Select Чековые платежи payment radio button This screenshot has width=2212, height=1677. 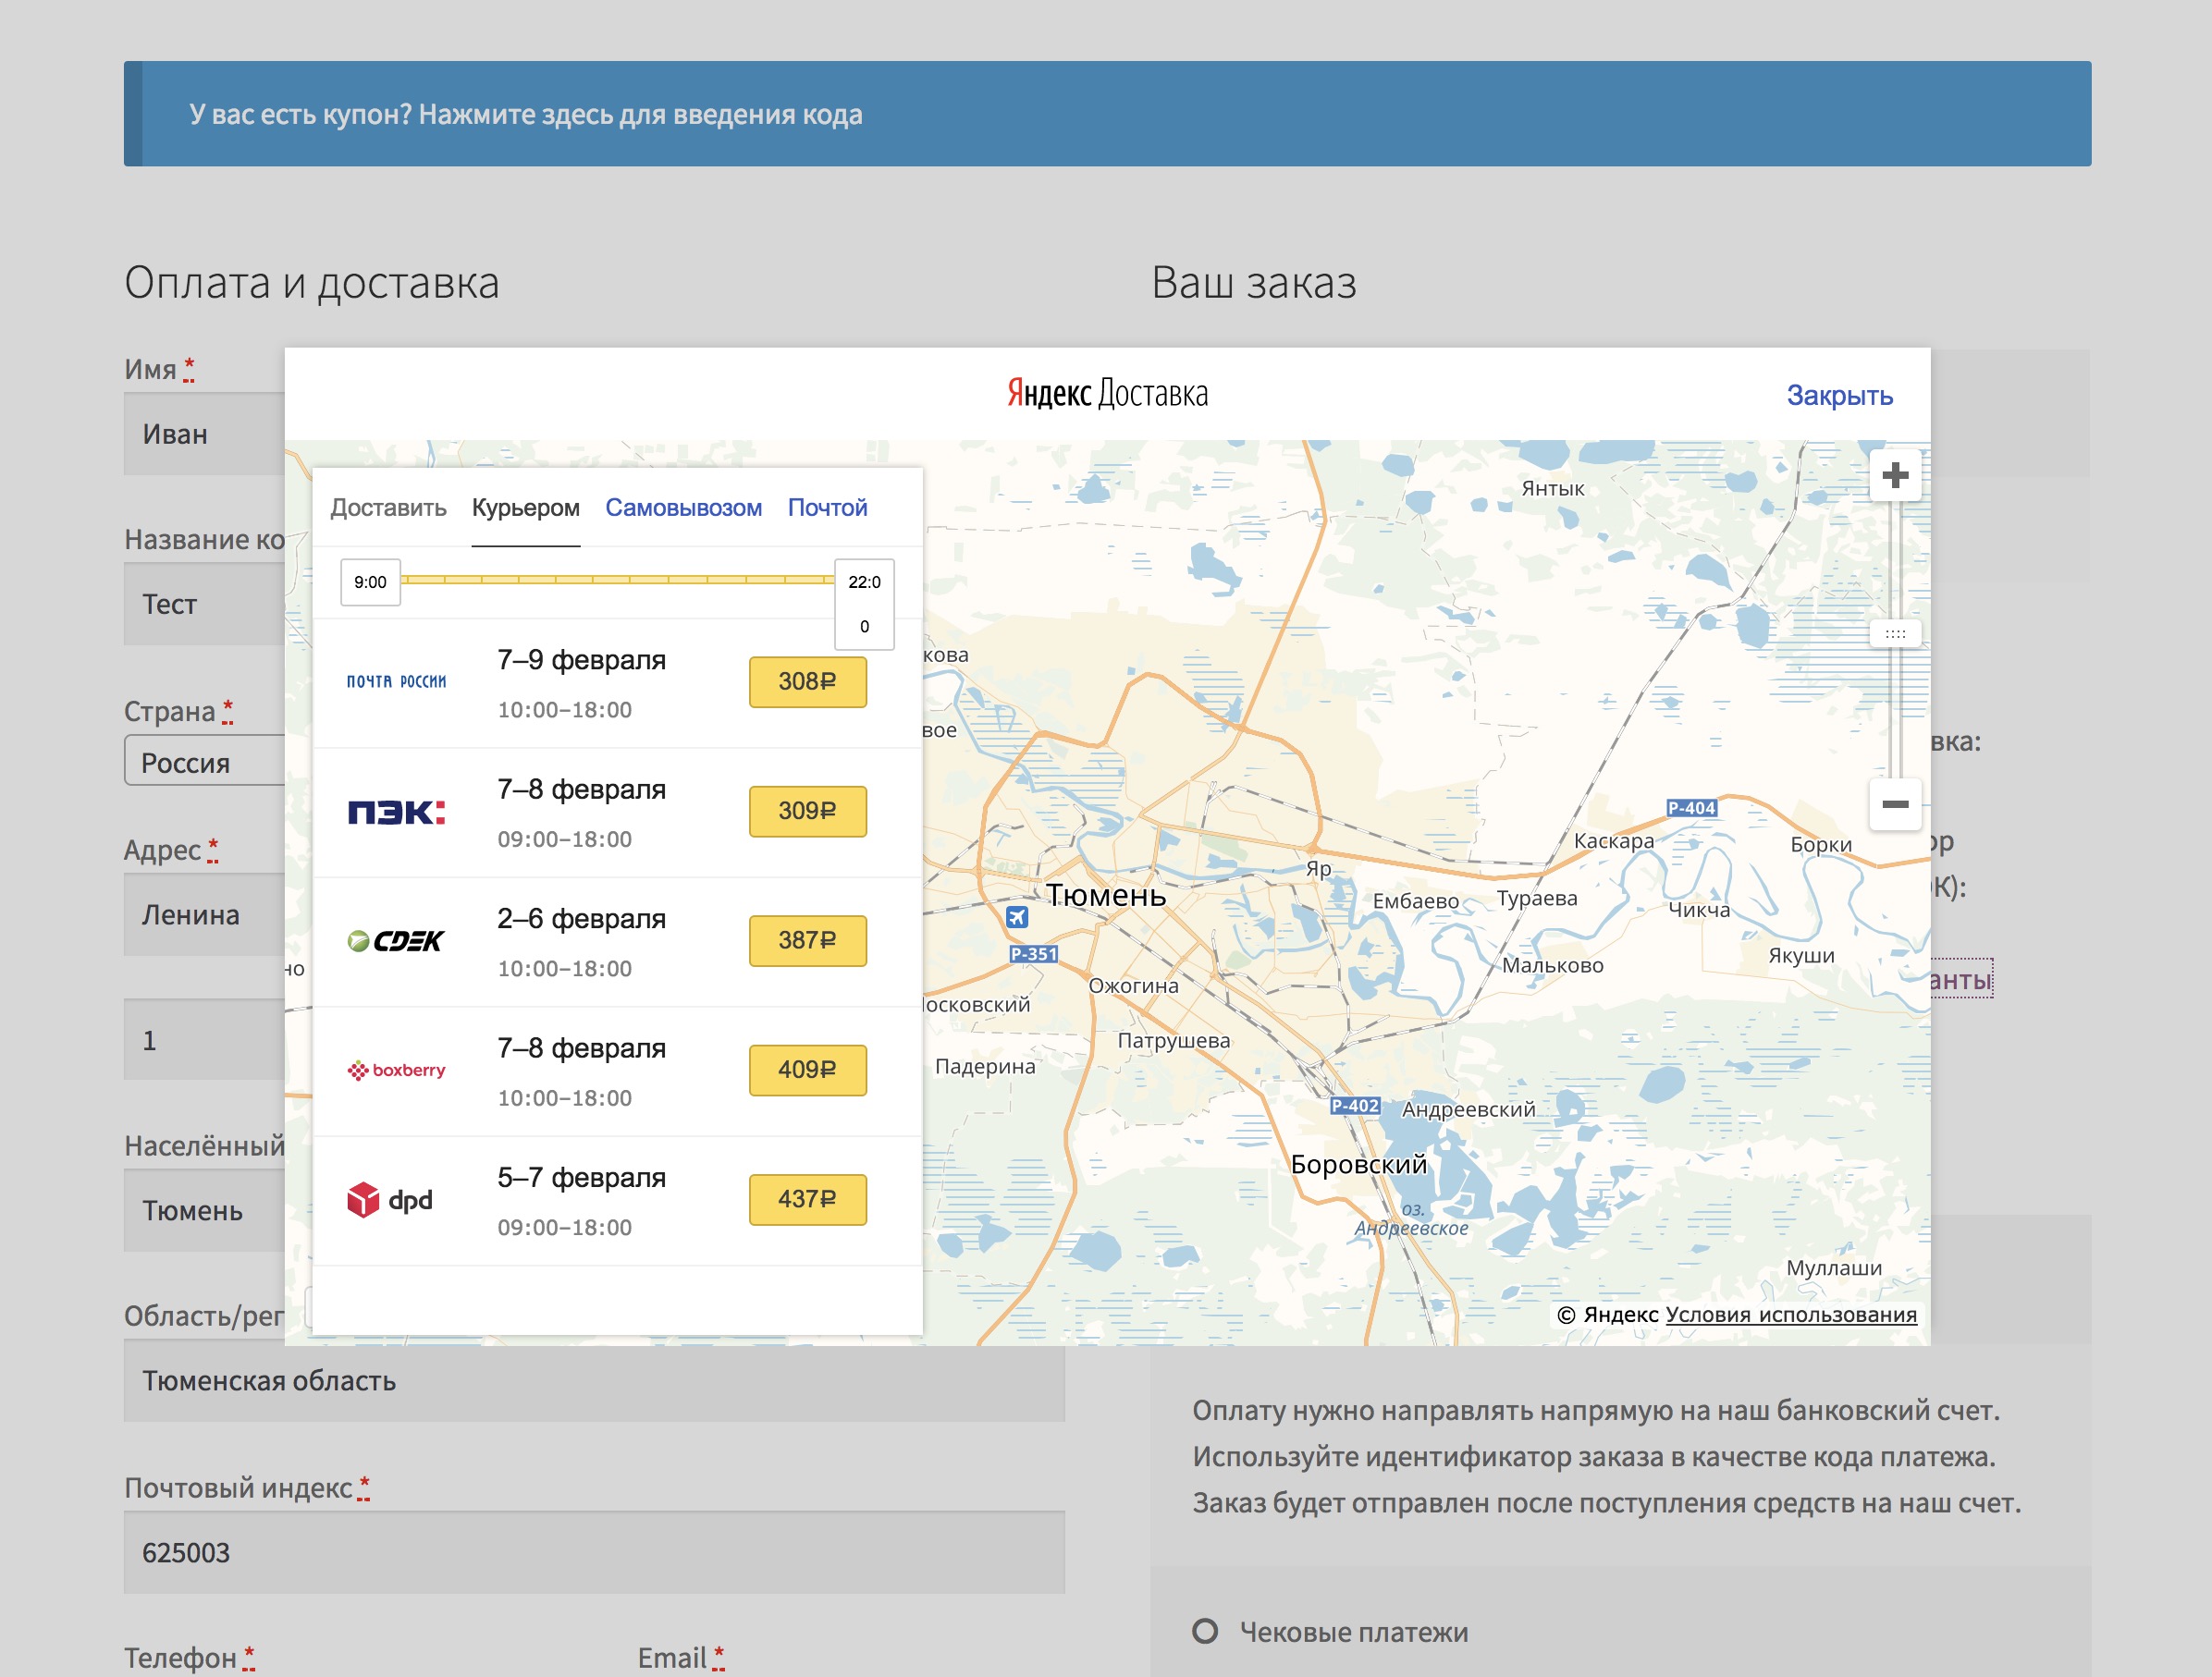point(1205,1631)
